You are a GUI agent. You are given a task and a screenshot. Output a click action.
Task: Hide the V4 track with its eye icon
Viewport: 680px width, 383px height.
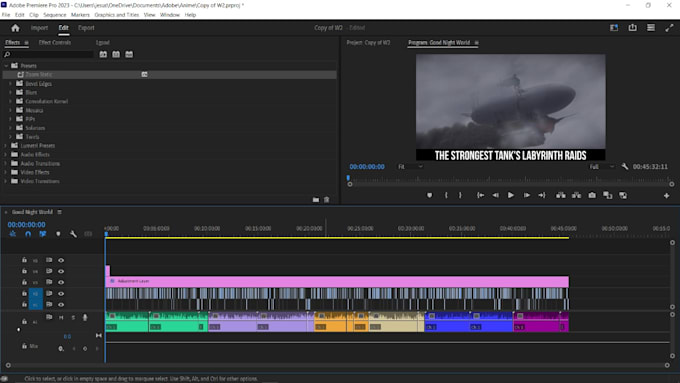click(x=61, y=271)
